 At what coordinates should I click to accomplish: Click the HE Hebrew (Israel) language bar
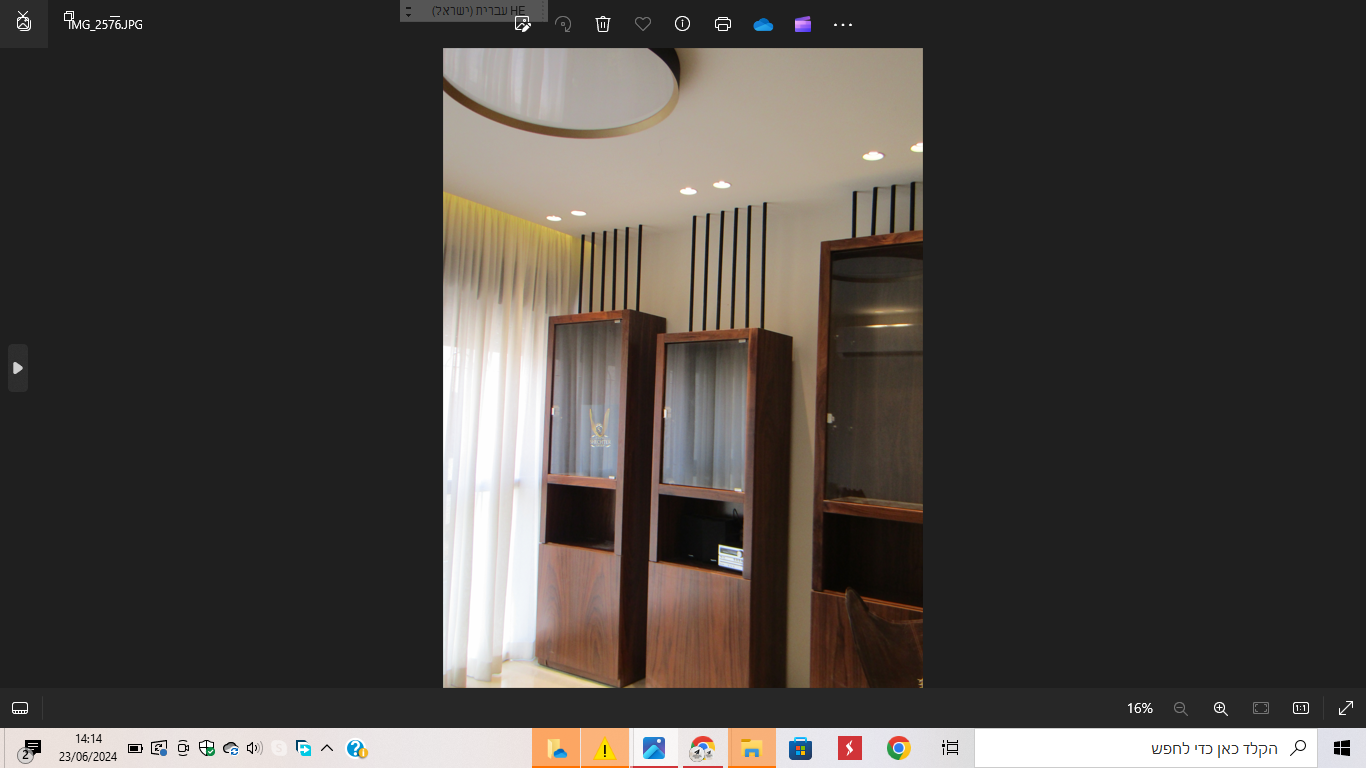click(478, 10)
